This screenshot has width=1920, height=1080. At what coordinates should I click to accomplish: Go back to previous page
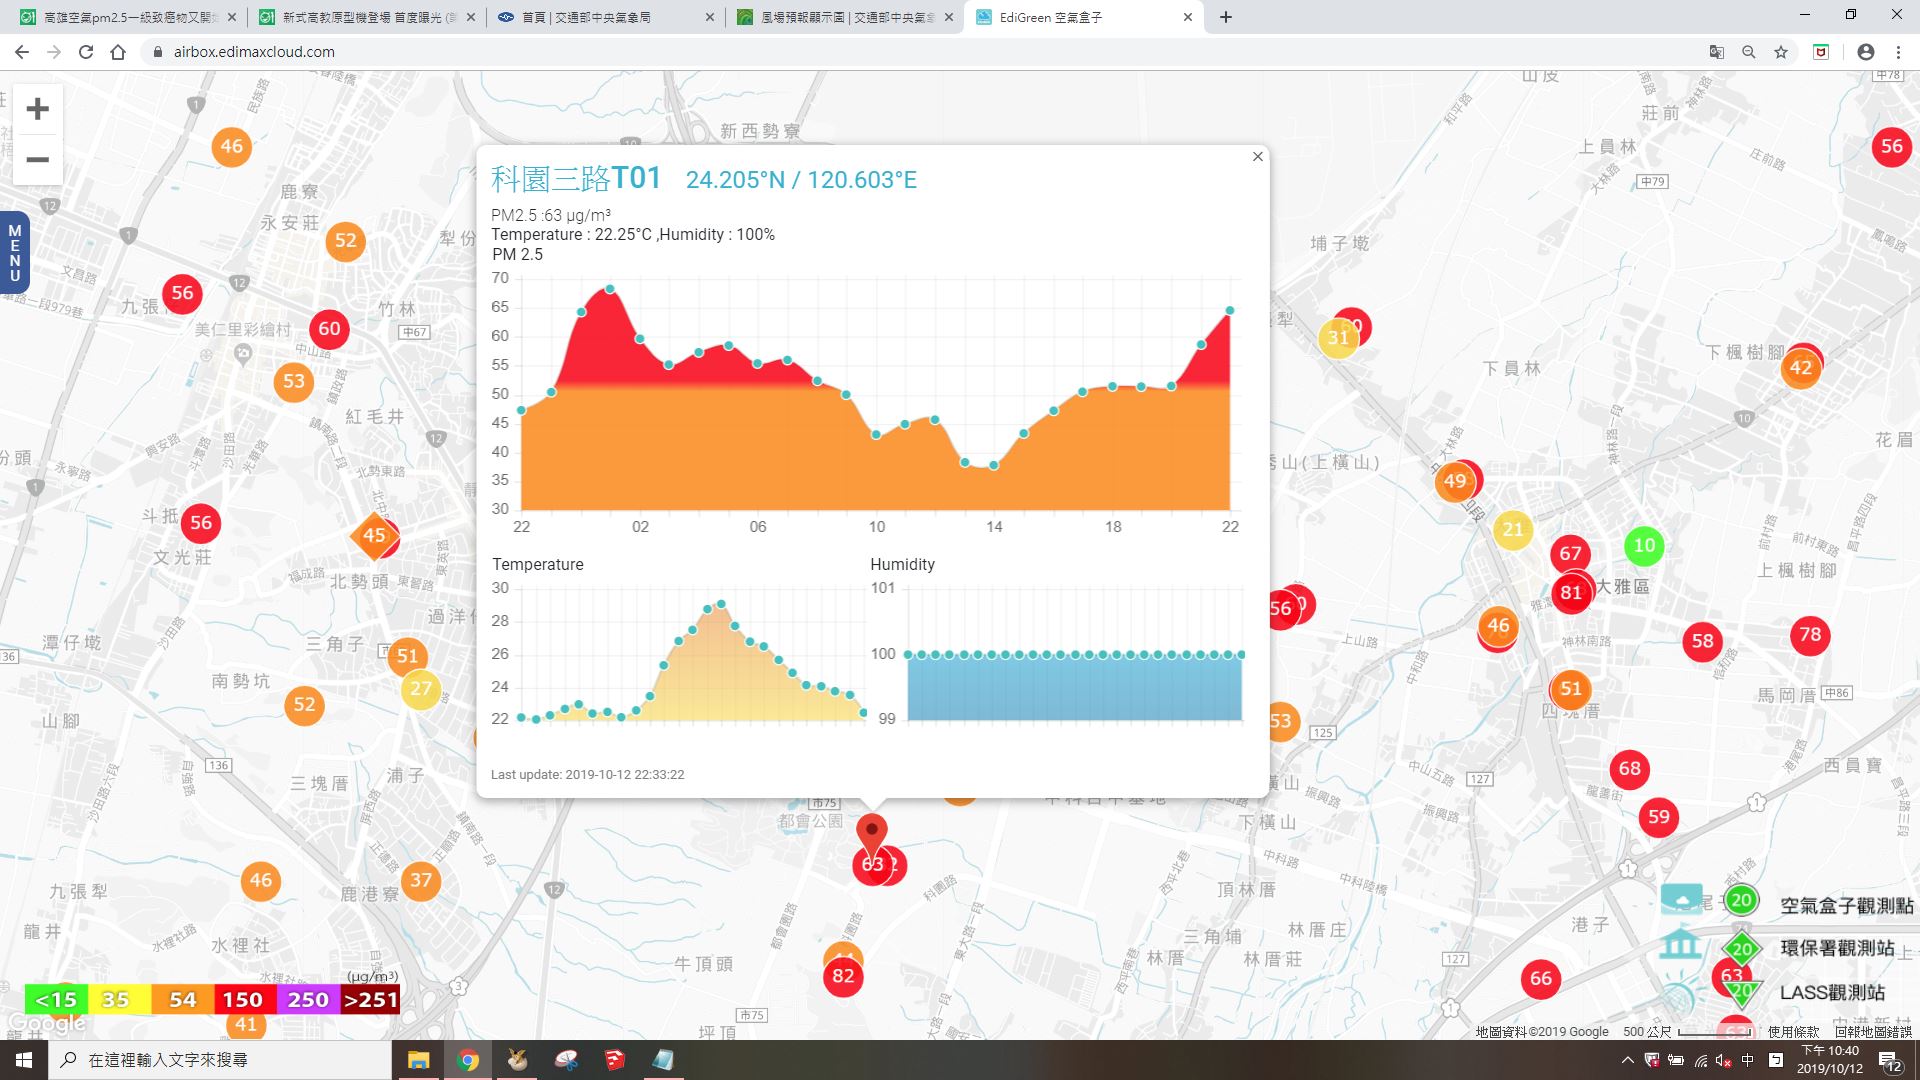(22, 52)
